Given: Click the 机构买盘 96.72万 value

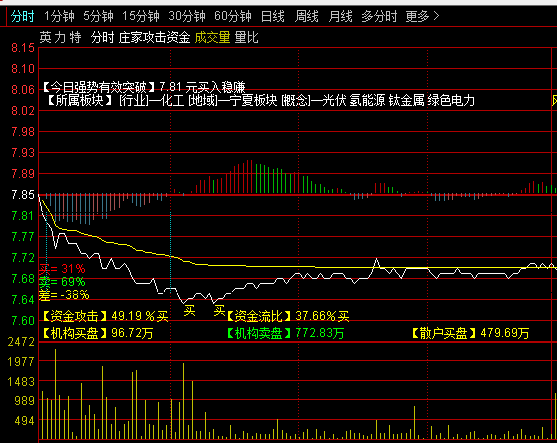Looking at the screenshot, I should (98, 333).
